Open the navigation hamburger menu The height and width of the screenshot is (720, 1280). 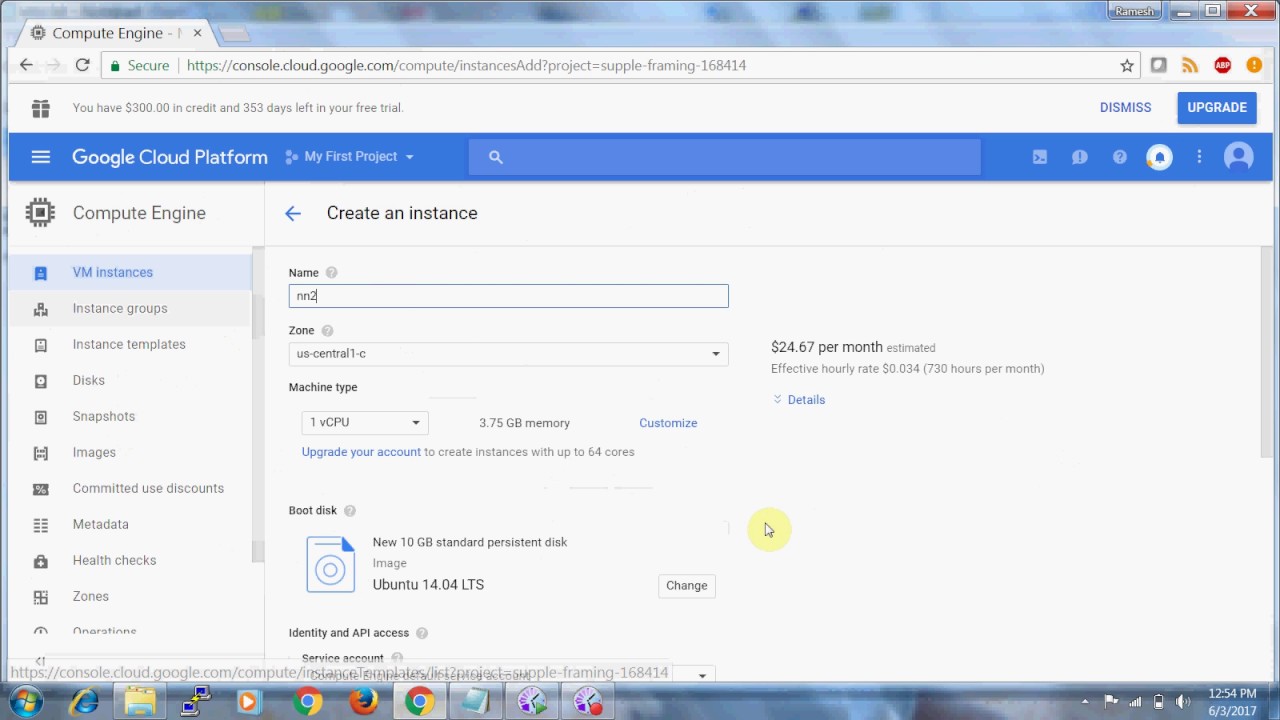click(x=40, y=157)
